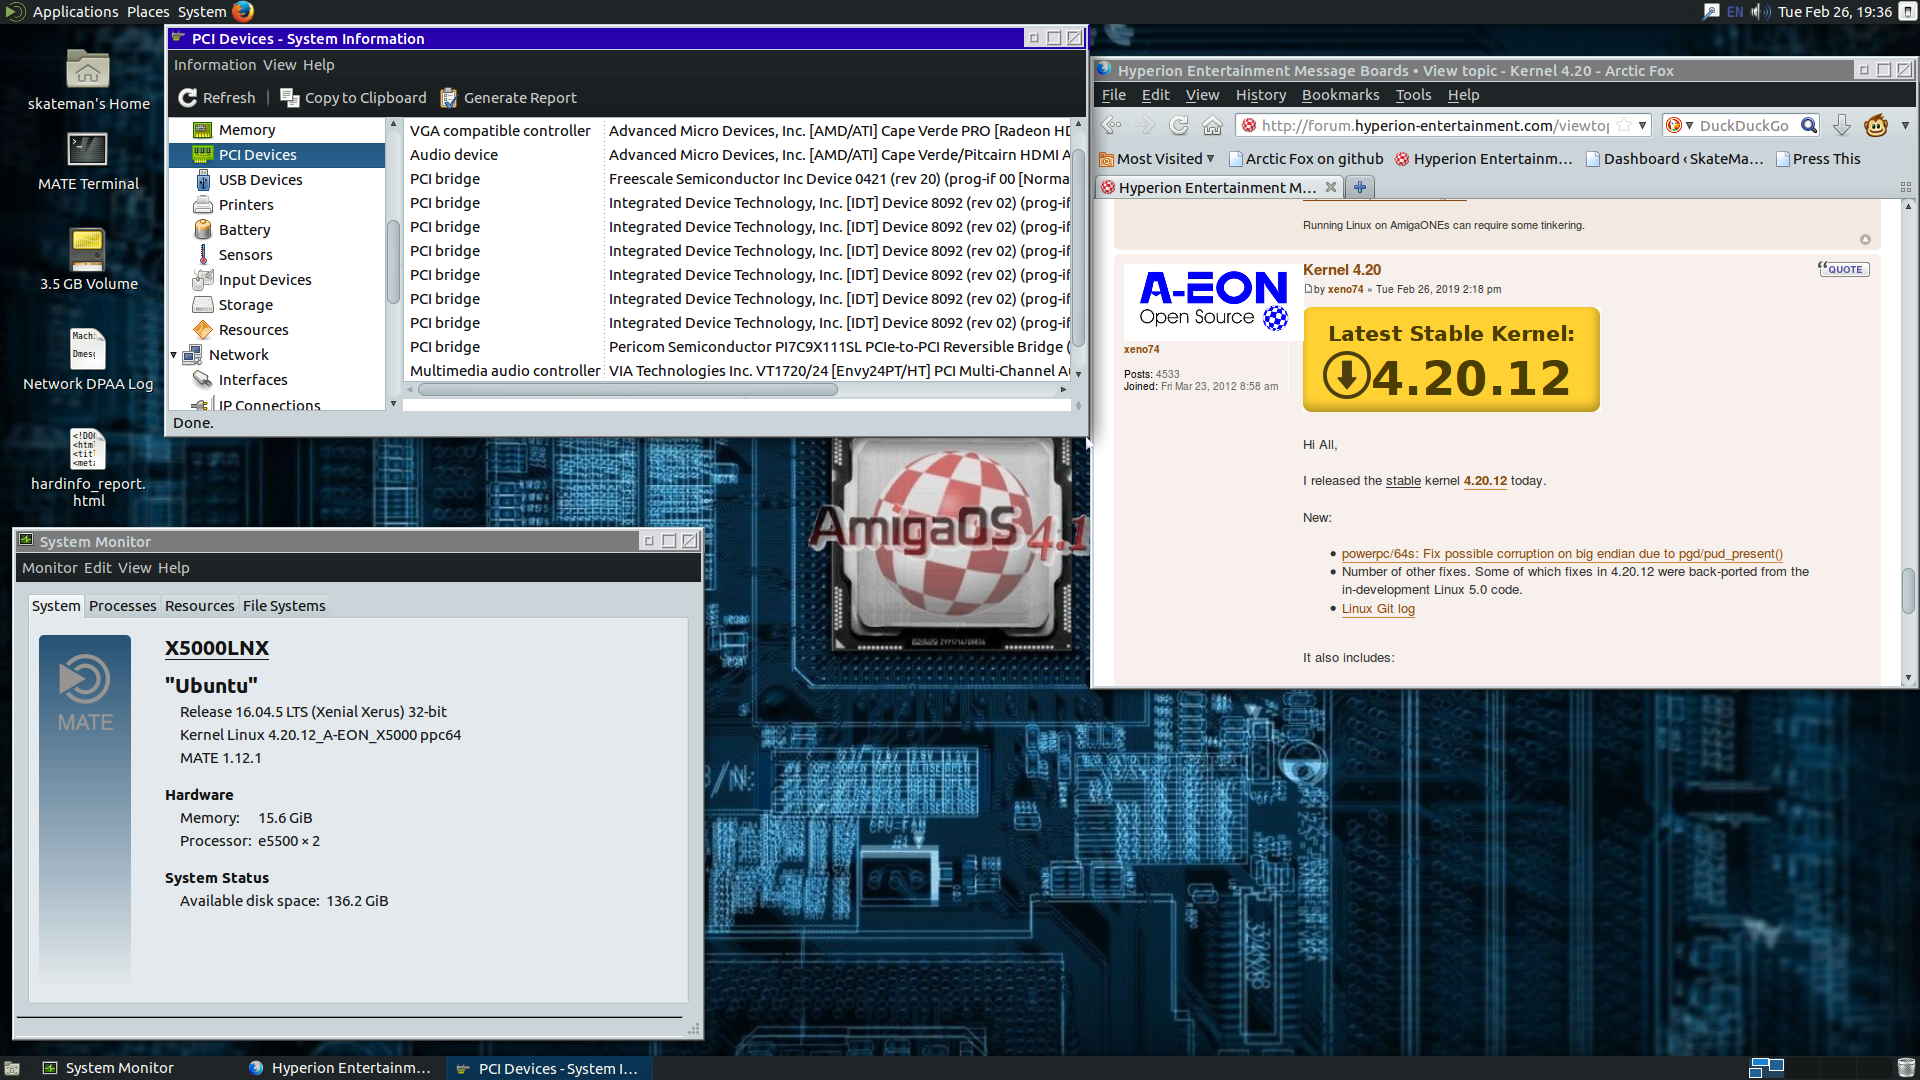Click the monkey extension icon in the browser
The image size is (1920, 1080).
pyautogui.click(x=1876, y=125)
